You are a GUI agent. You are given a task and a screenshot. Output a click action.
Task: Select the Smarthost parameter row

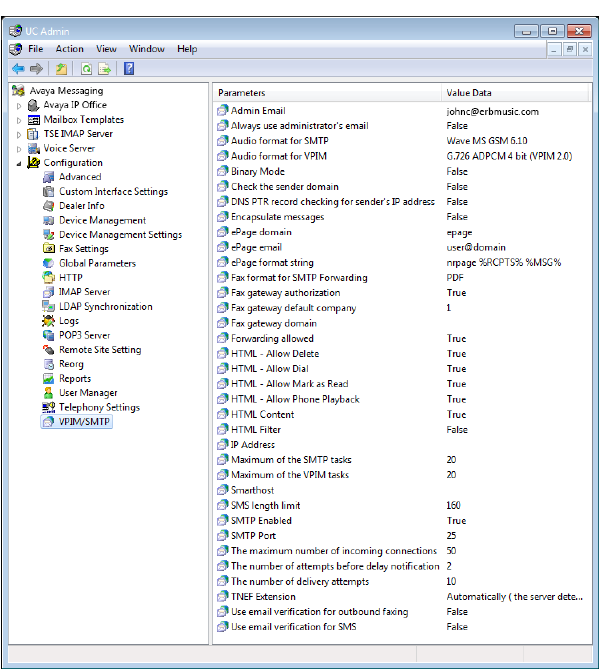point(402,490)
